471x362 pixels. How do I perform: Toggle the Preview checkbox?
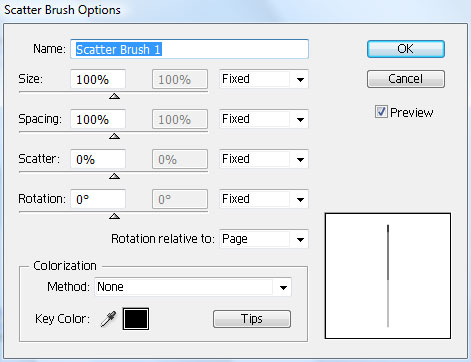381,112
